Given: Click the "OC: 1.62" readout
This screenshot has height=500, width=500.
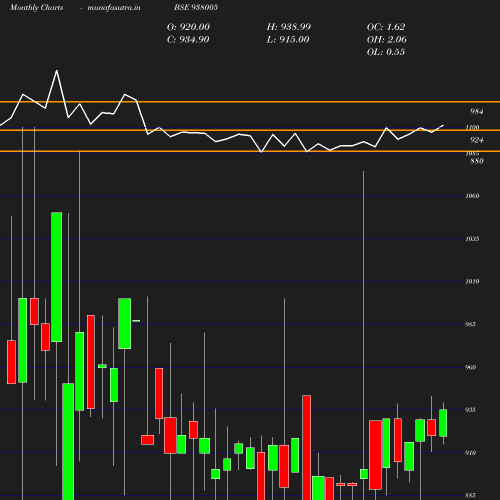Looking at the screenshot, I should (x=386, y=27).
